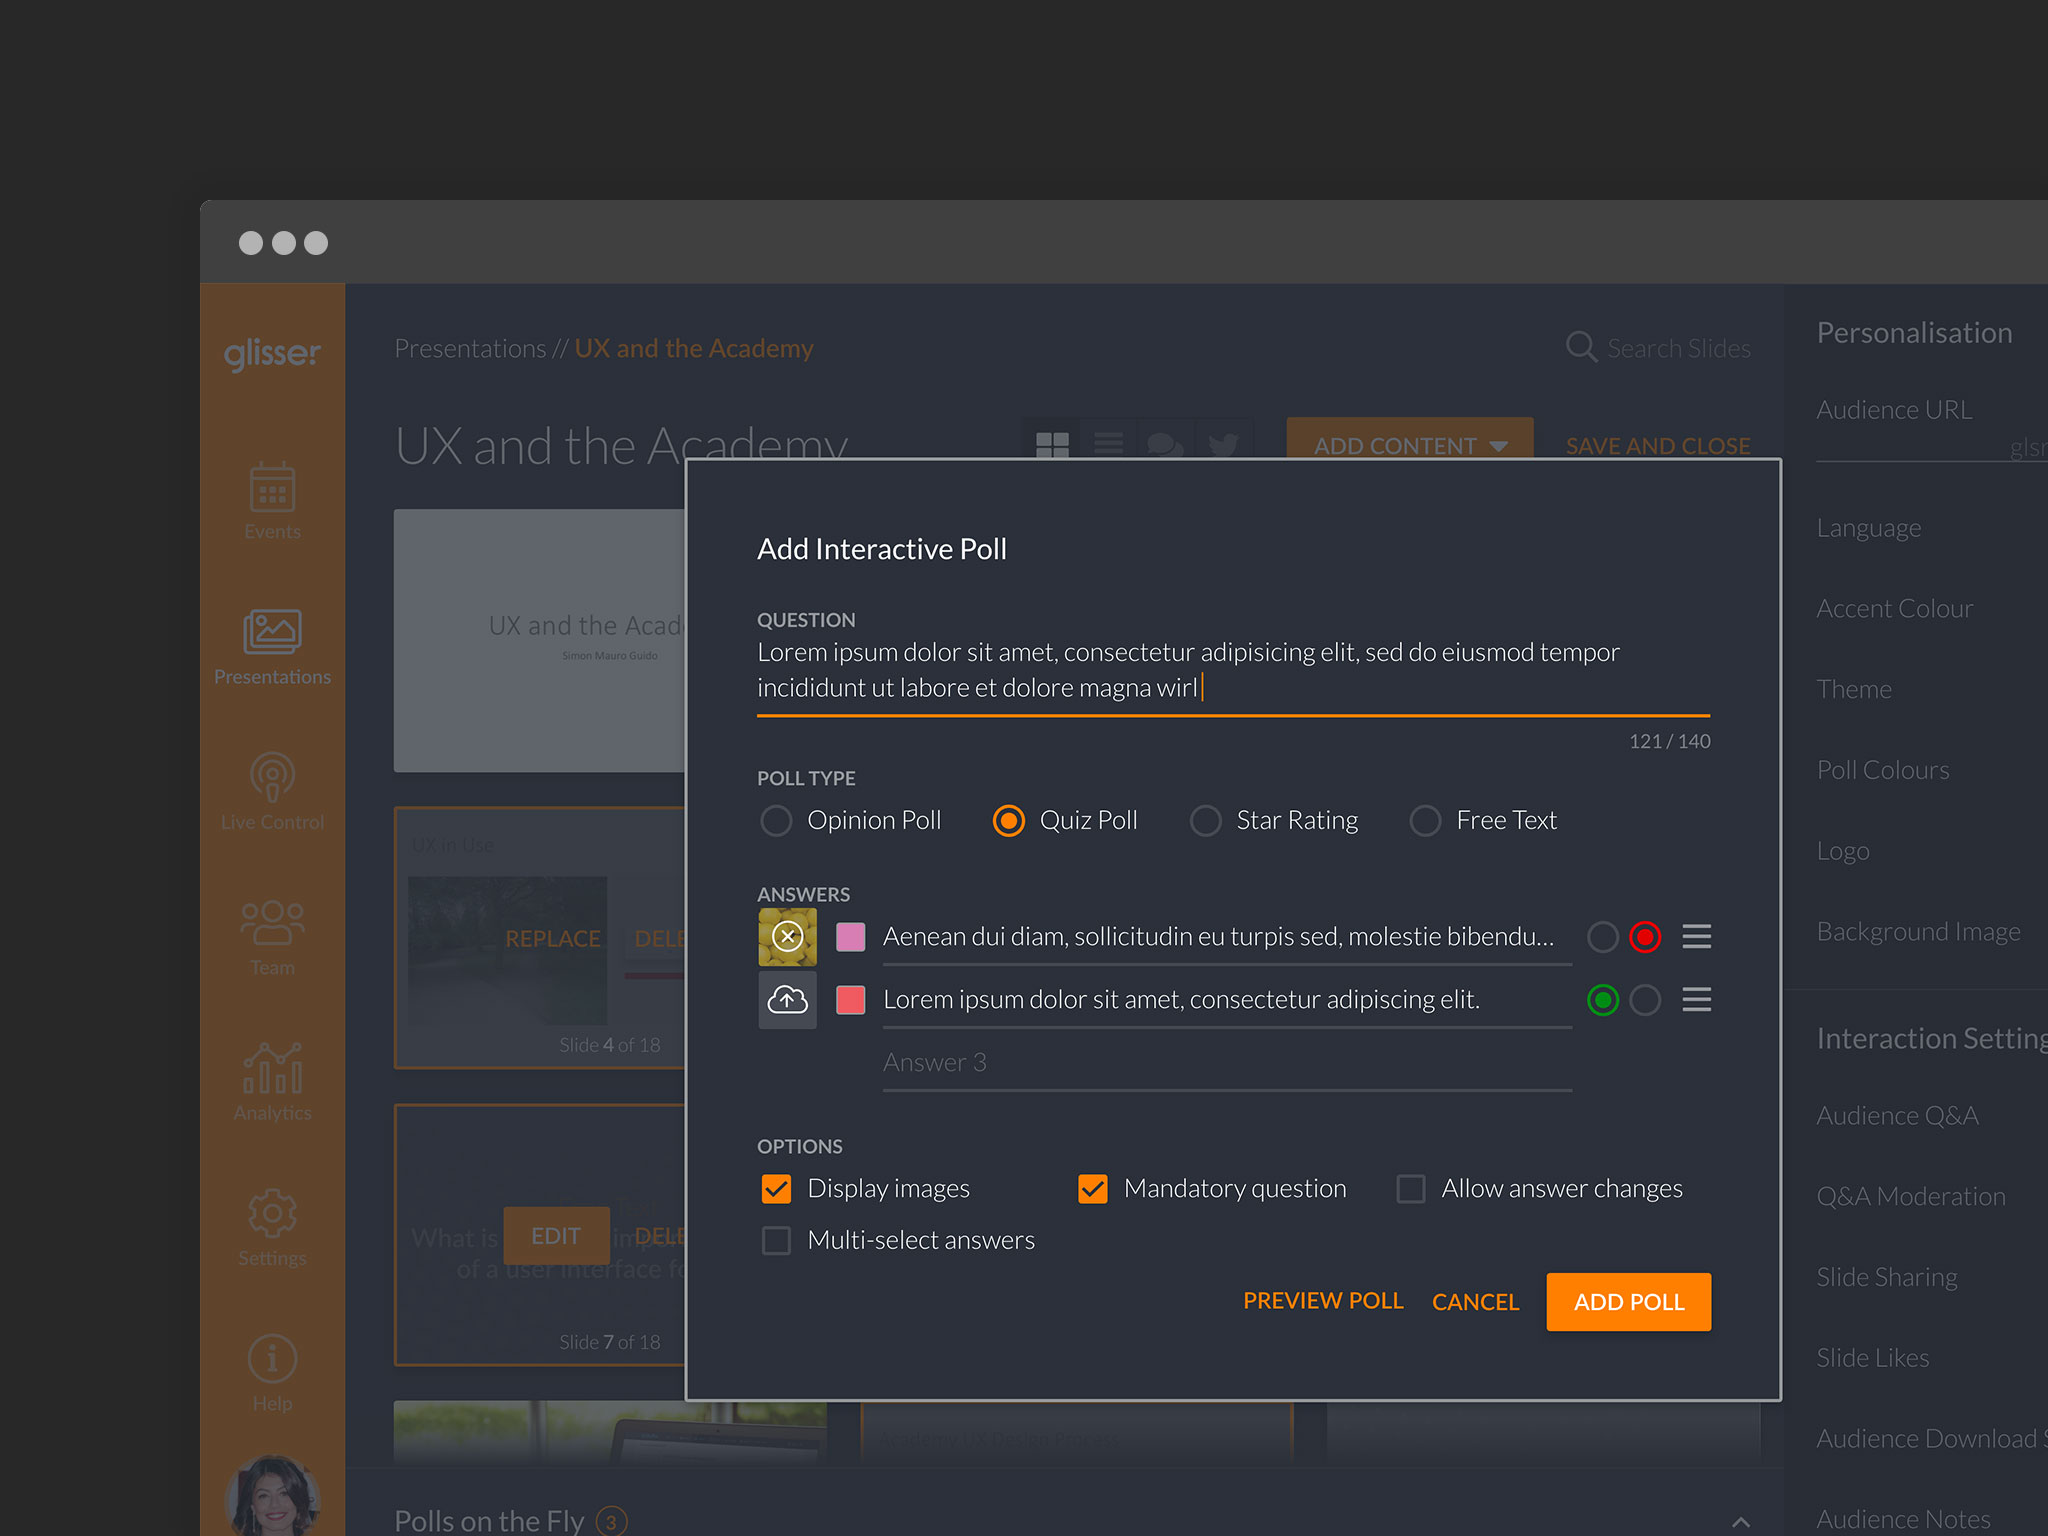Open Help info icon in sidebar
Image resolution: width=2048 pixels, height=1536 pixels.
pos(272,1373)
